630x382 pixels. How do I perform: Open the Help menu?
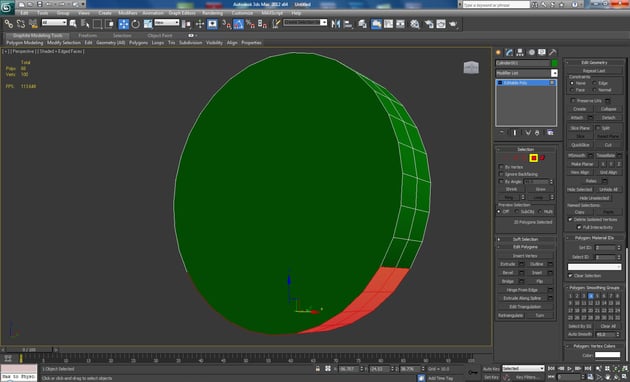coord(296,13)
